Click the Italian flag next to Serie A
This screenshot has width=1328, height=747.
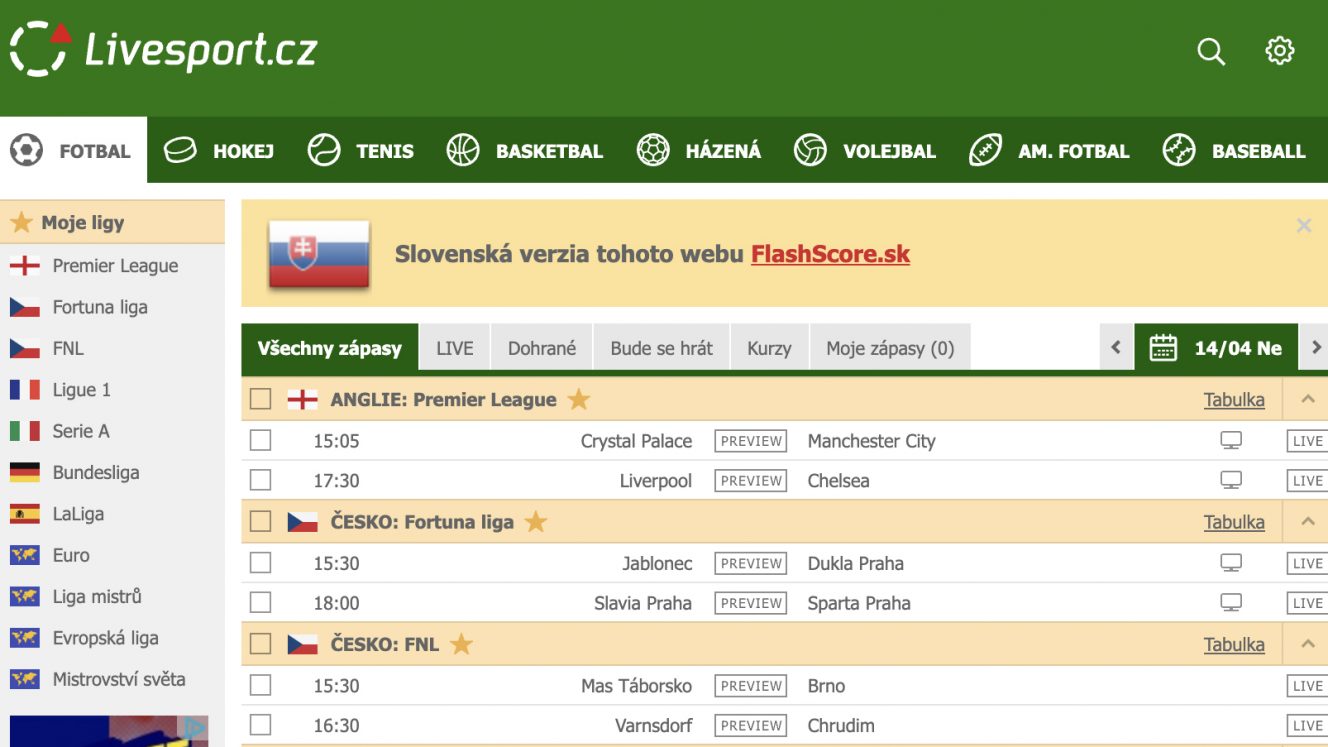click(x=25, y=431)
